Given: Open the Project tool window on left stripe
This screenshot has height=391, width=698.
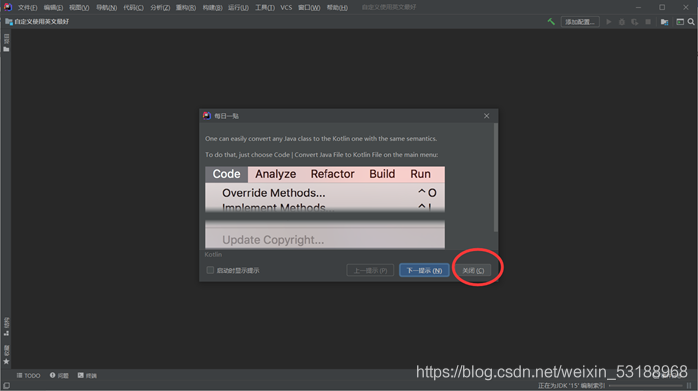Looking at the screenshot, I should tap(6, 43).
